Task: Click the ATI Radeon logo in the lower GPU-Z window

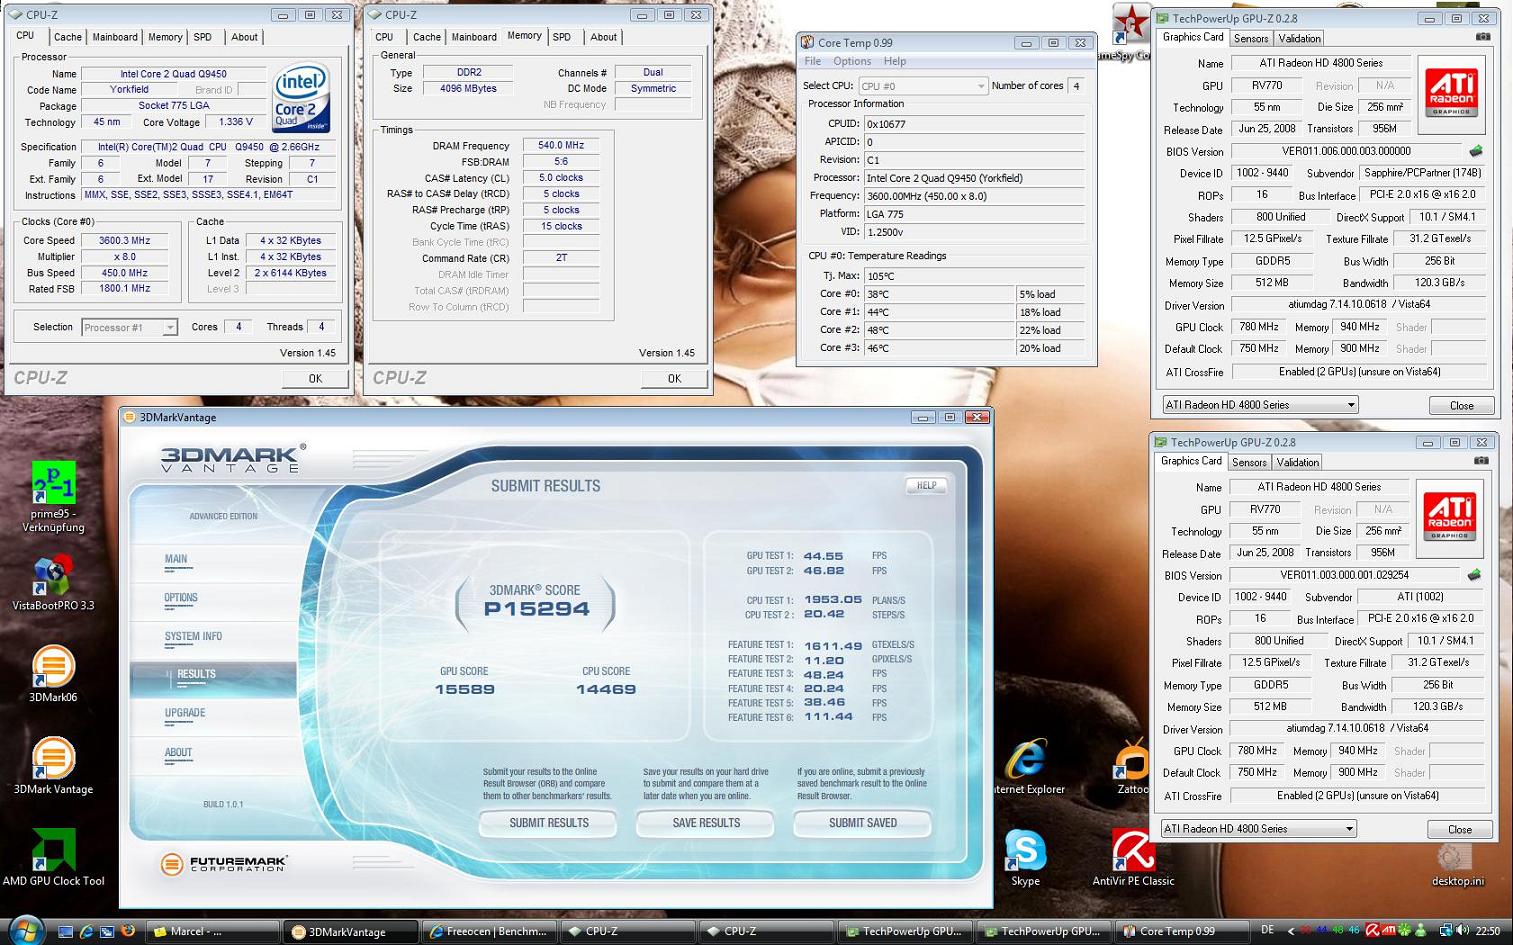Action: [x=1449, y=517]
